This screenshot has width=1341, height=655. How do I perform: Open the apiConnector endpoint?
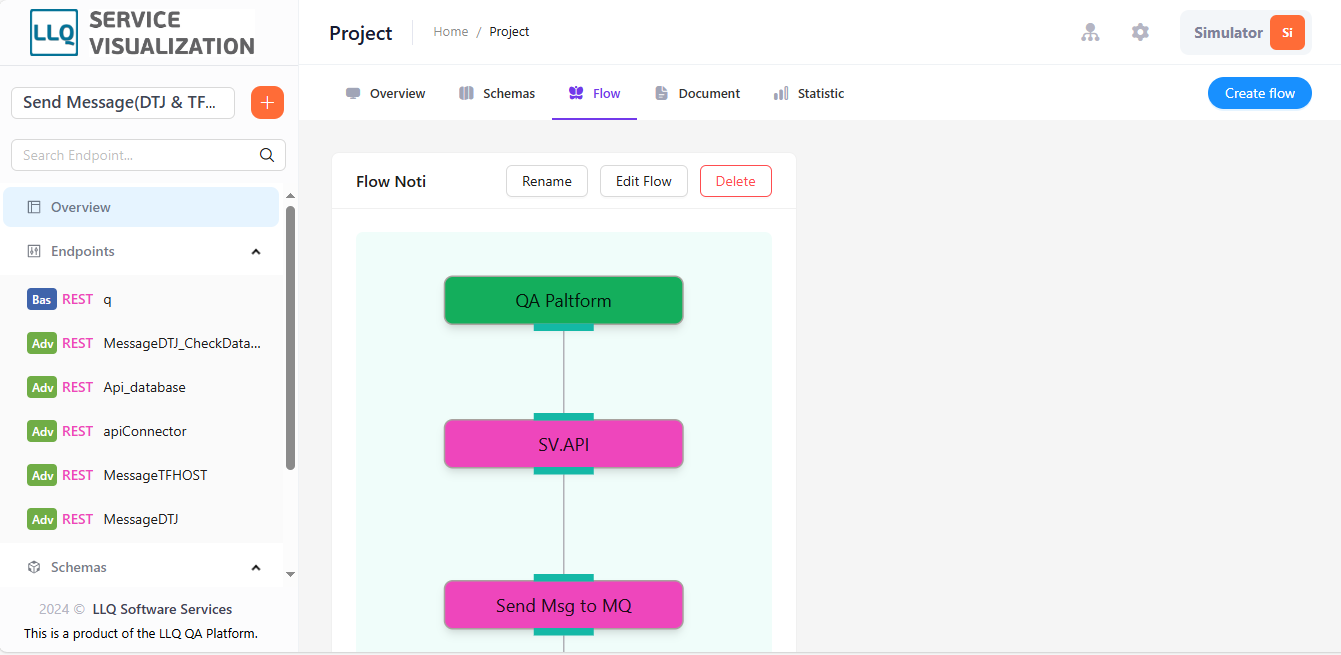pos(143,431)
